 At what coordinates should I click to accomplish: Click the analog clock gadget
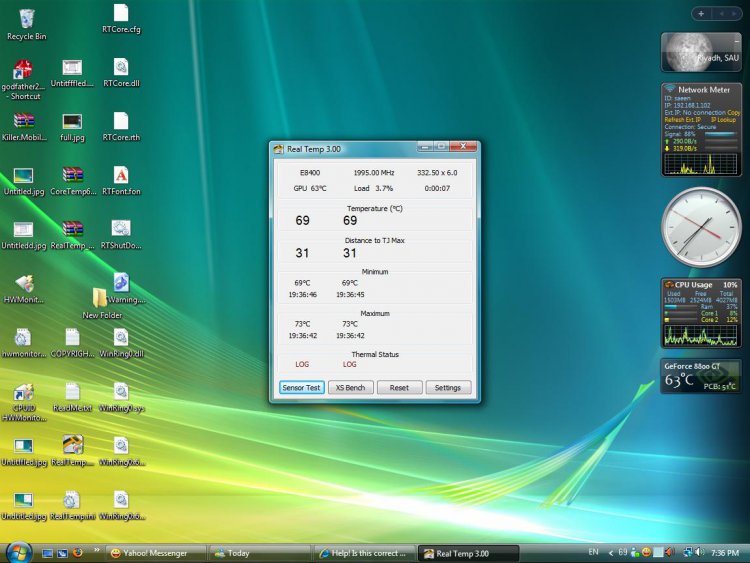coord(701,227)
